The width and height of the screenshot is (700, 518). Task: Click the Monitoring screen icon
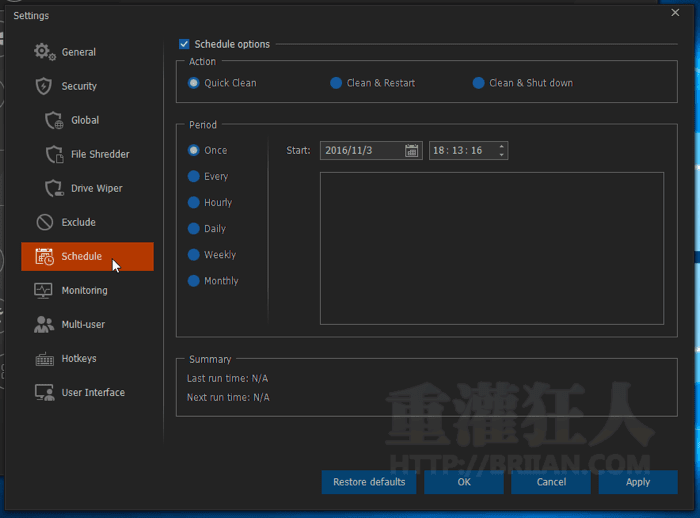pyautogui.click(x=43, y=291)
